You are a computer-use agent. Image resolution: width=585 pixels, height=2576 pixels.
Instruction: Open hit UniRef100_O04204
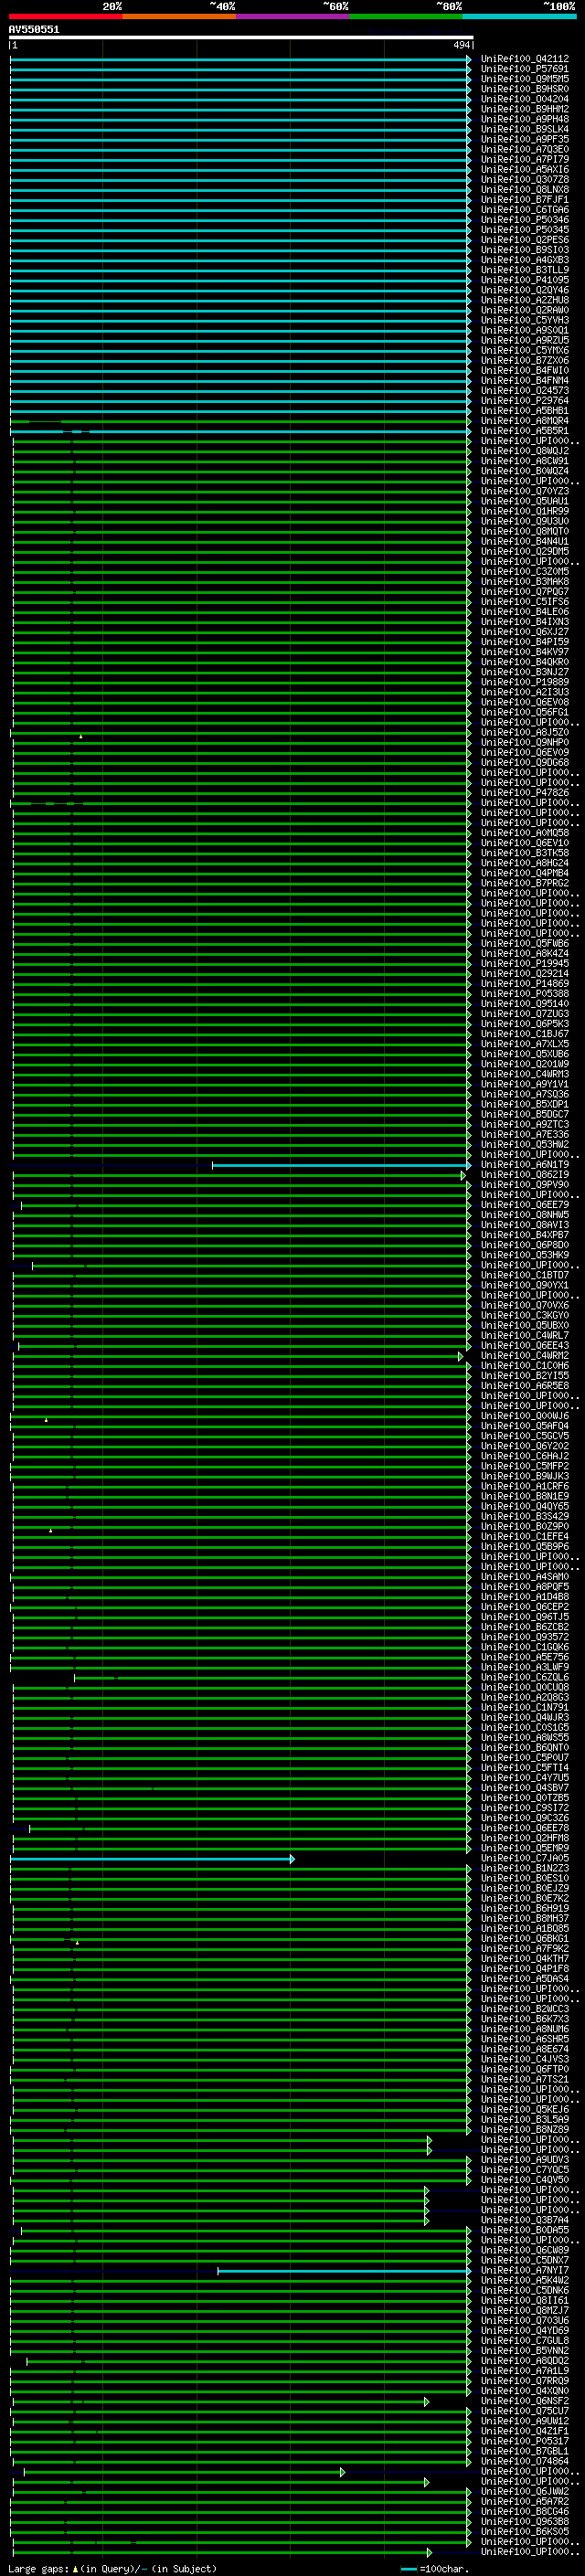click(525, 99)
